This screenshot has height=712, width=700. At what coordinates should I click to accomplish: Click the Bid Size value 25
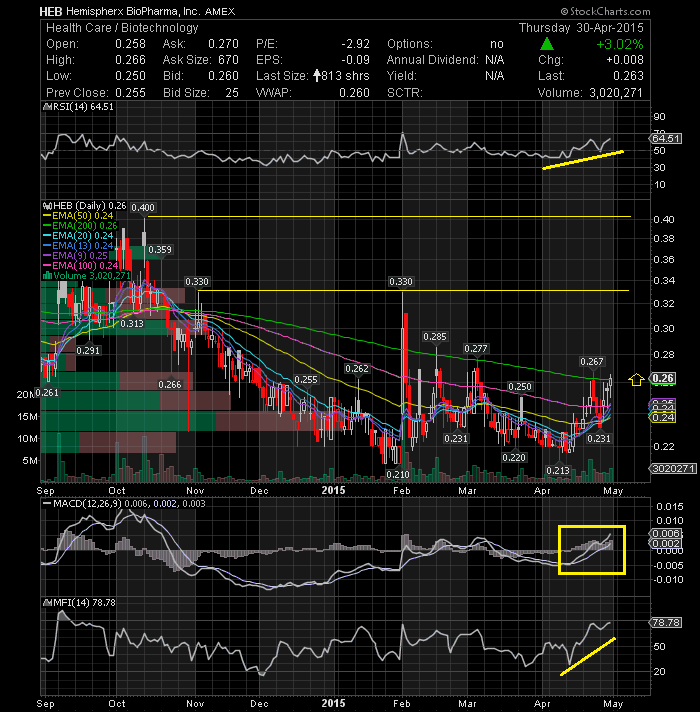click(x=232, y=93)
